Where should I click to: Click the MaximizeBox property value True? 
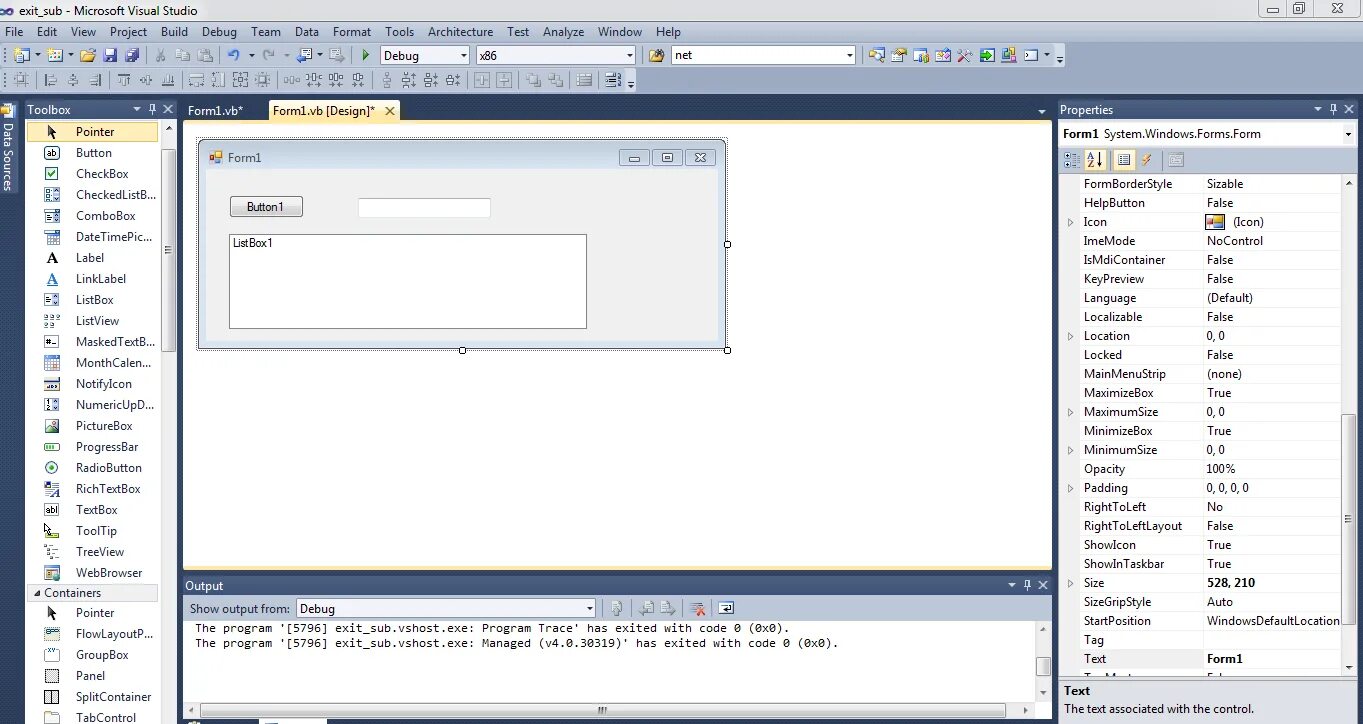pos(1219,393)
